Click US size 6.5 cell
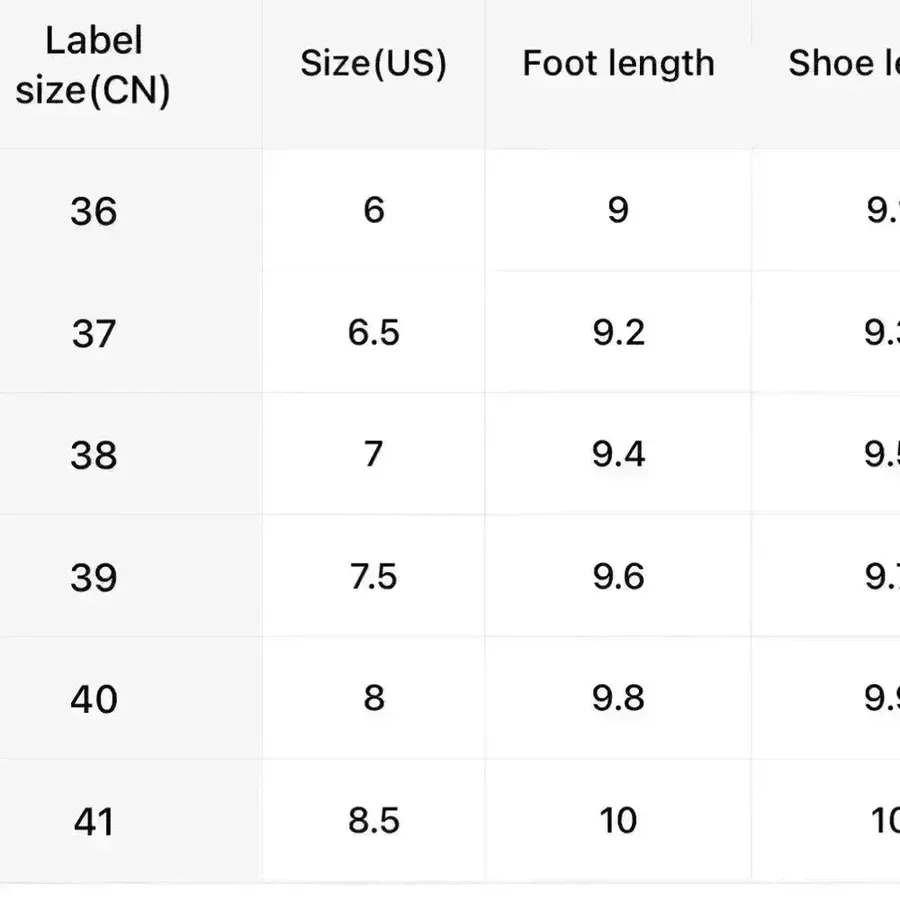This screenshot has height=900, width=900. pos(374,332)
